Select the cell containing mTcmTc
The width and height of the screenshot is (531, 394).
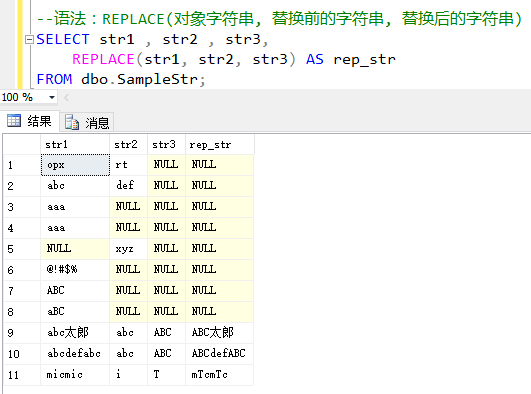click(220, 375)
